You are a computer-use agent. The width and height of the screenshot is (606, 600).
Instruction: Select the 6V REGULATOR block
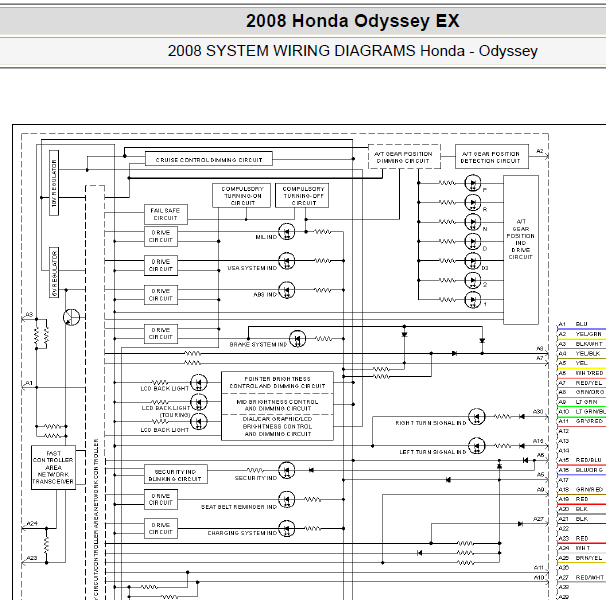(x=54, y=273)
